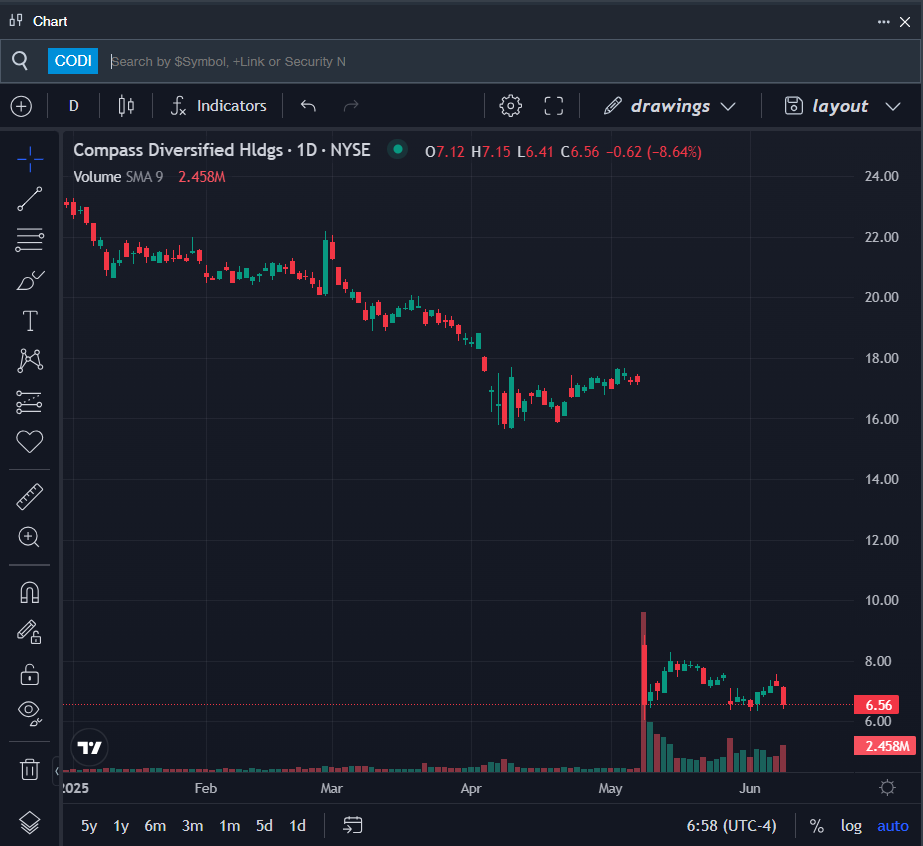Open the go to date picker

pos(353,825)
